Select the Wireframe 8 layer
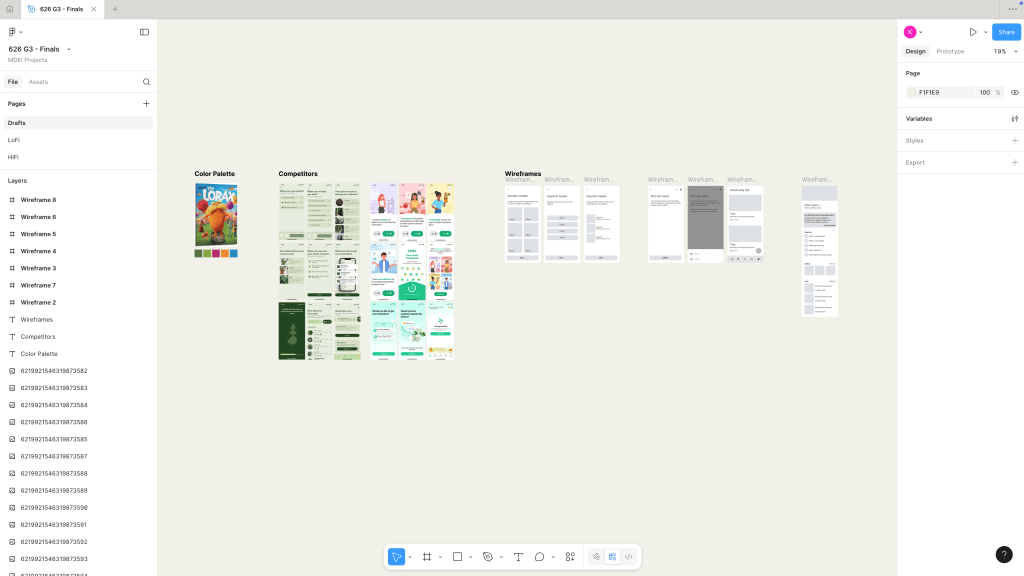 (x=38, y=200)
